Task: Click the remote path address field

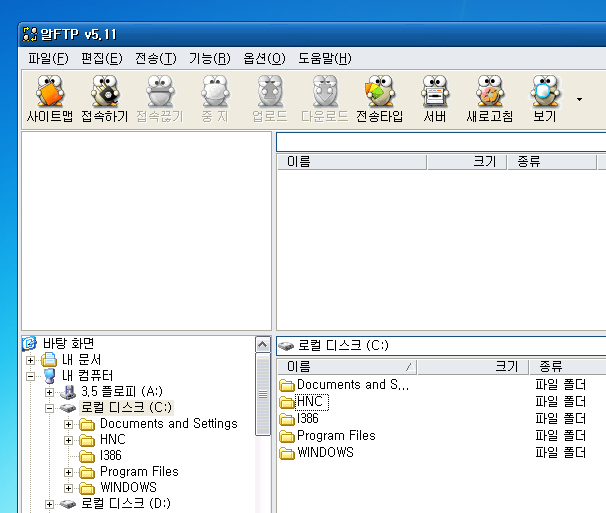Action: click(x=441, y=142)
